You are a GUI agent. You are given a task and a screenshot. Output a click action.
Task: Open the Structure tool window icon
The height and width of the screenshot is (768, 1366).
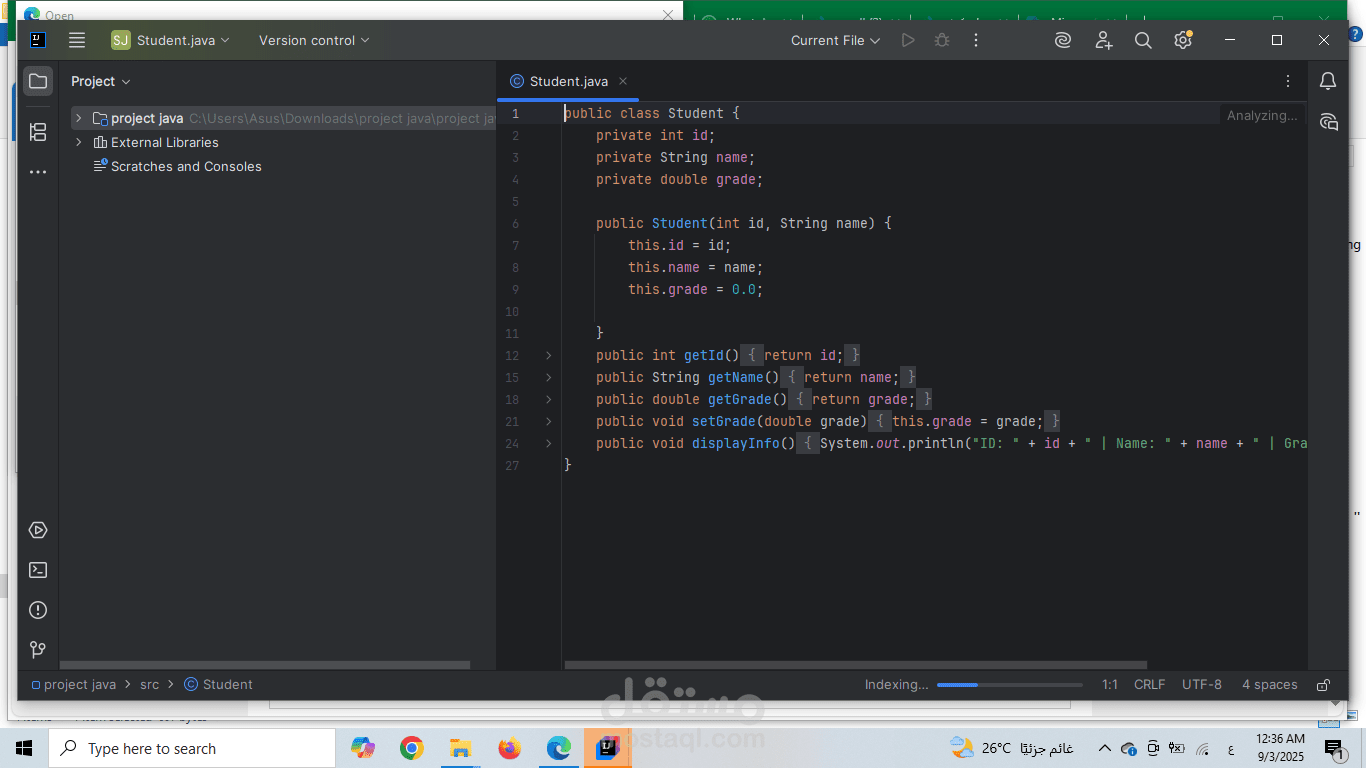38,132
